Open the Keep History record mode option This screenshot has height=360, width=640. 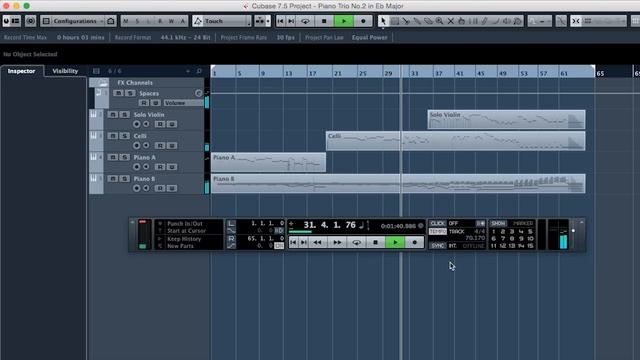pyautogui.click(x=184, y=239)
